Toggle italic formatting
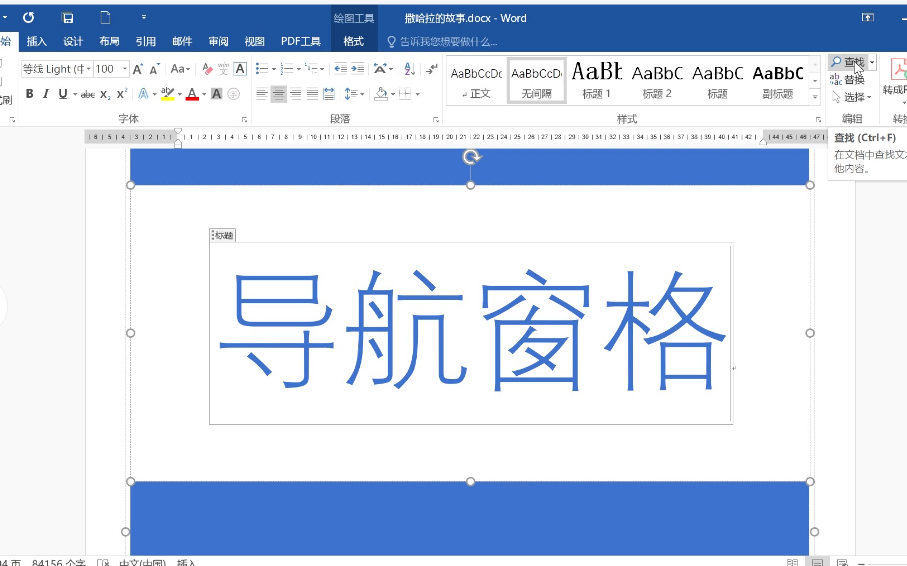The width and height of the screenshot is (907, 566). pyautogui.click(x=46, y=94)
